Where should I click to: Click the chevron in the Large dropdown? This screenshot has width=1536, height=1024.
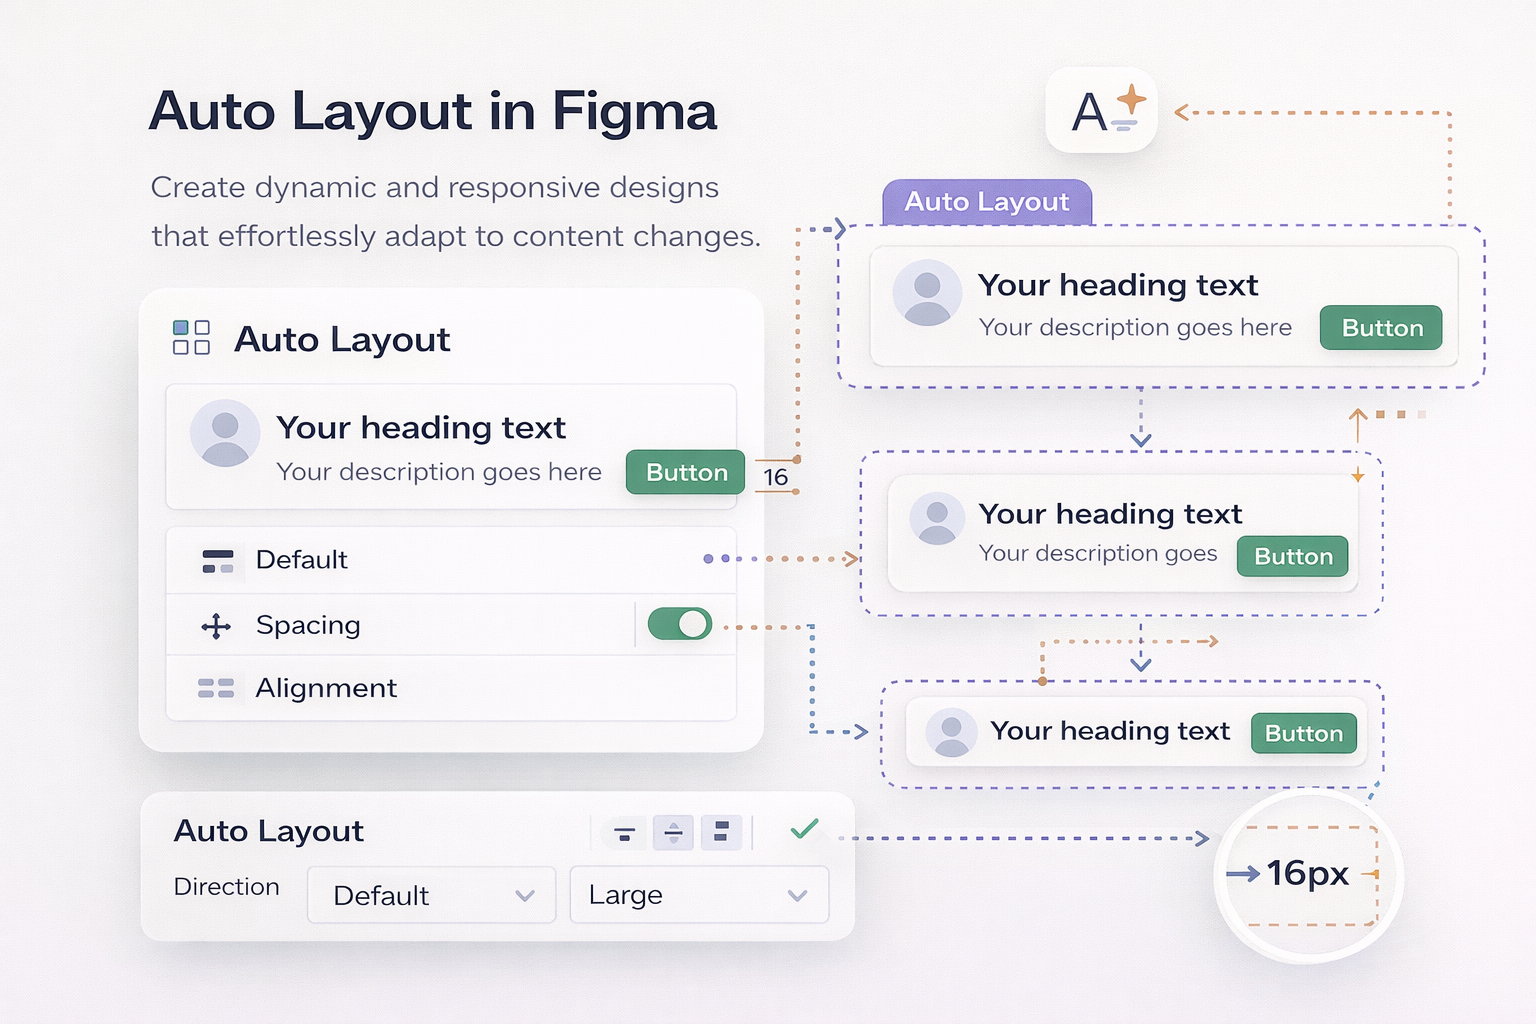[797, 896]
